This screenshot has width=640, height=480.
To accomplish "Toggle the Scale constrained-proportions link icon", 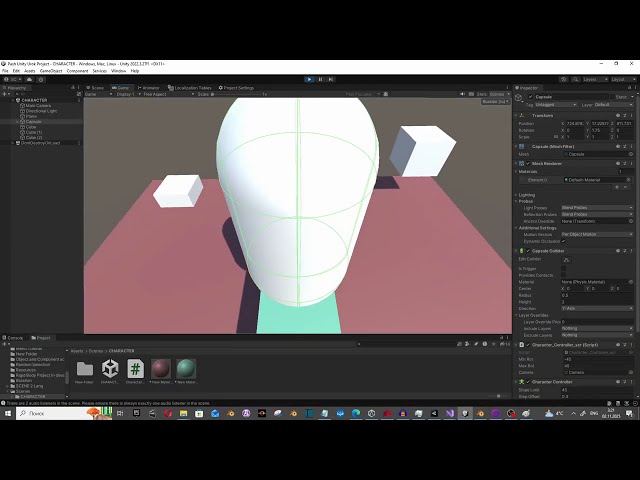I will point(556,137).
